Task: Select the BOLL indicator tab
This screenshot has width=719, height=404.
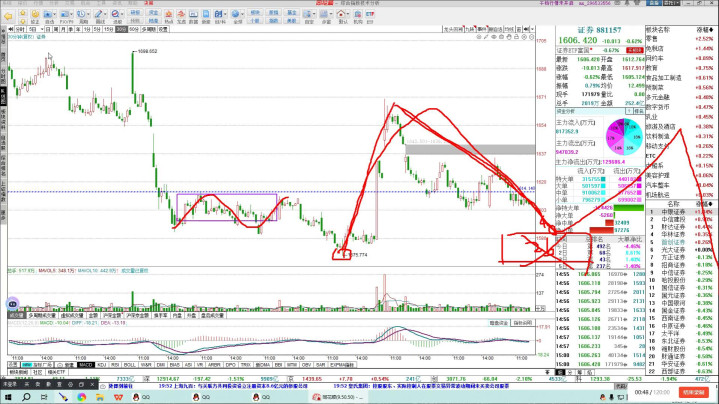Action: click(130, 365)
